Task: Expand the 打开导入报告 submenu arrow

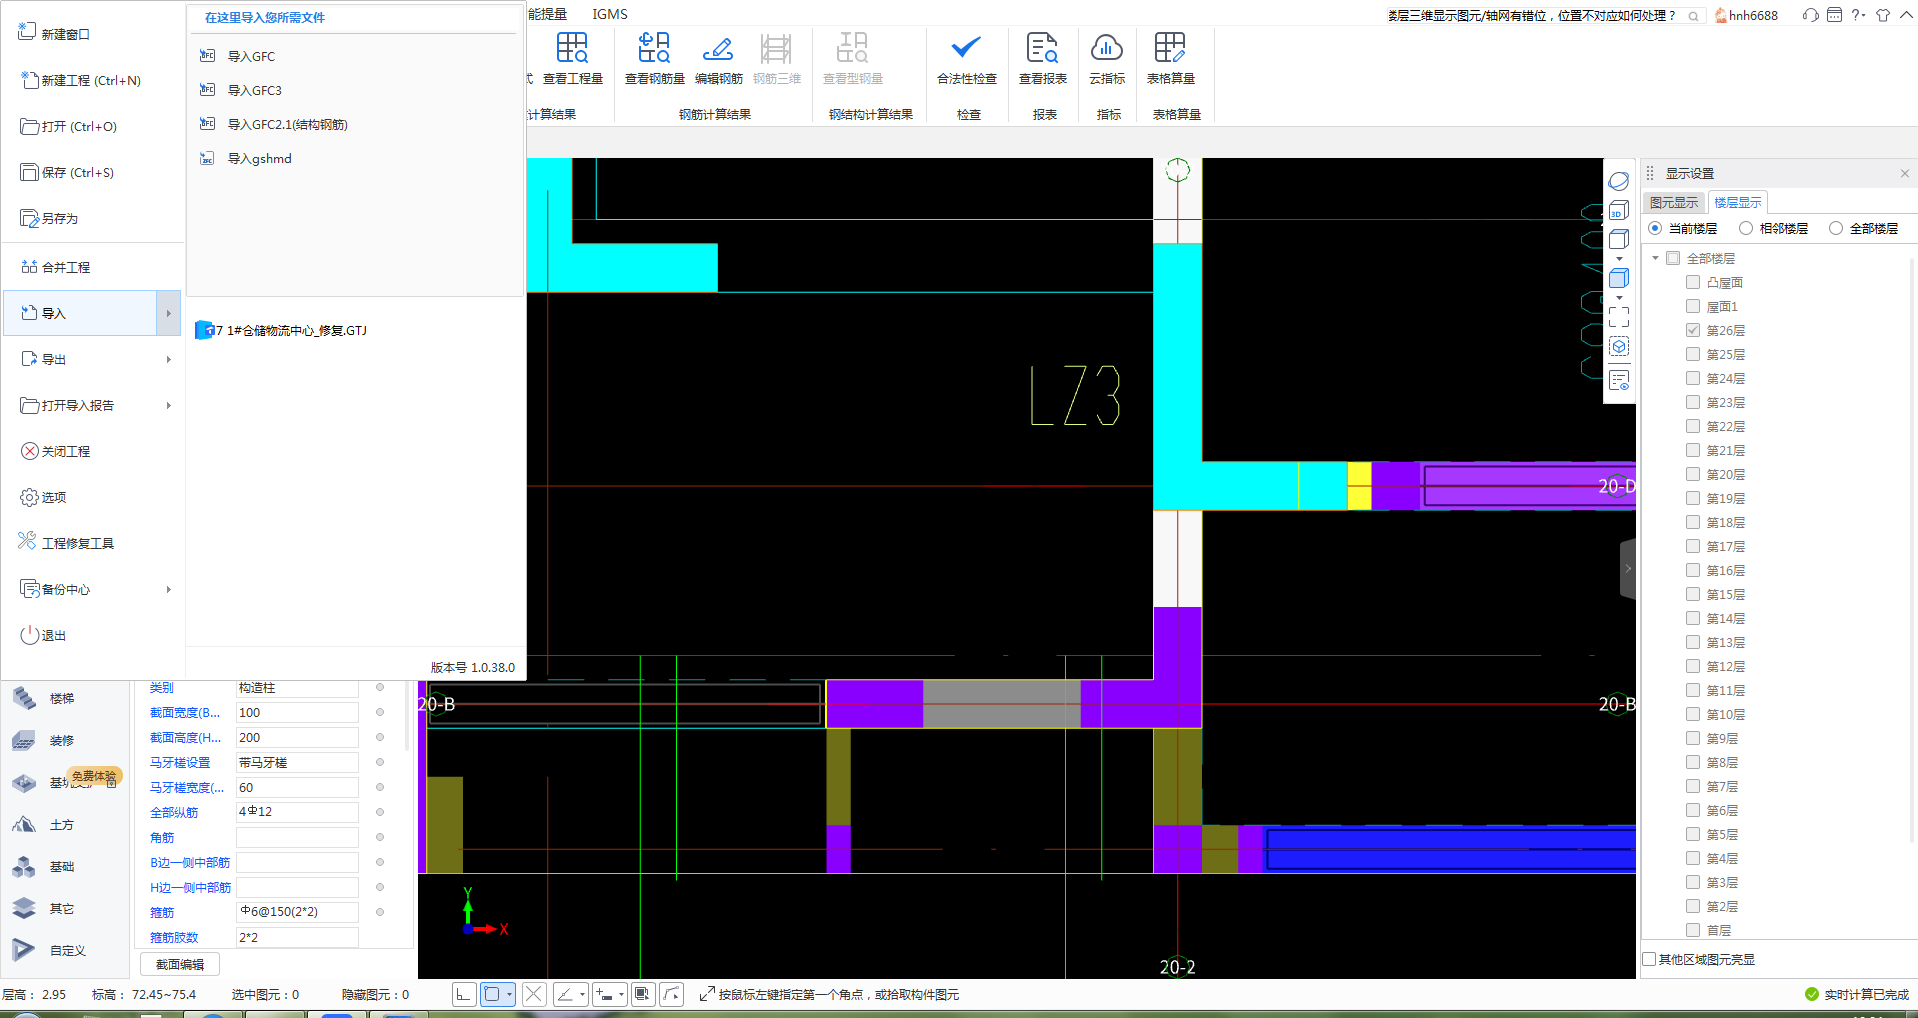Action: pos(168,405)
